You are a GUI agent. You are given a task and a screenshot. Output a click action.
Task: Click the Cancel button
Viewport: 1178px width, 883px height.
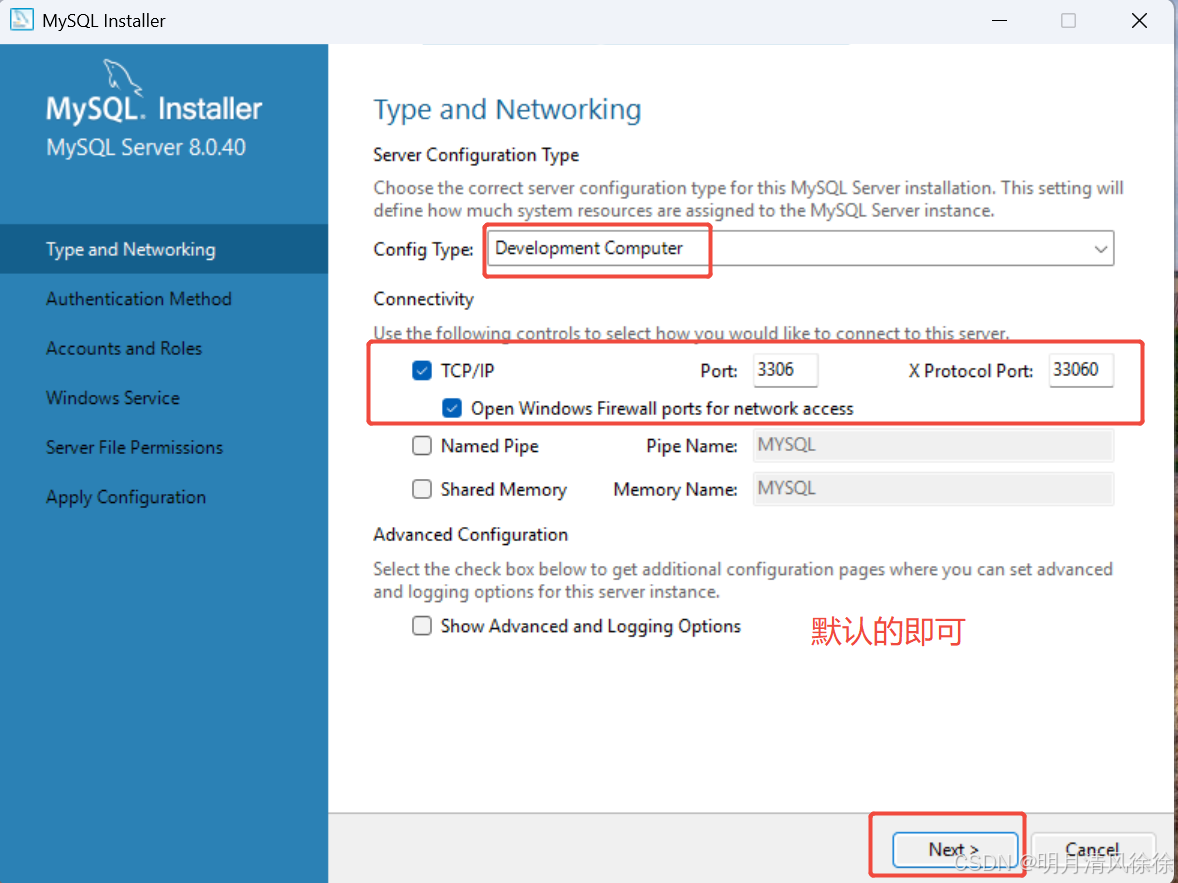tap(1092, 850)
